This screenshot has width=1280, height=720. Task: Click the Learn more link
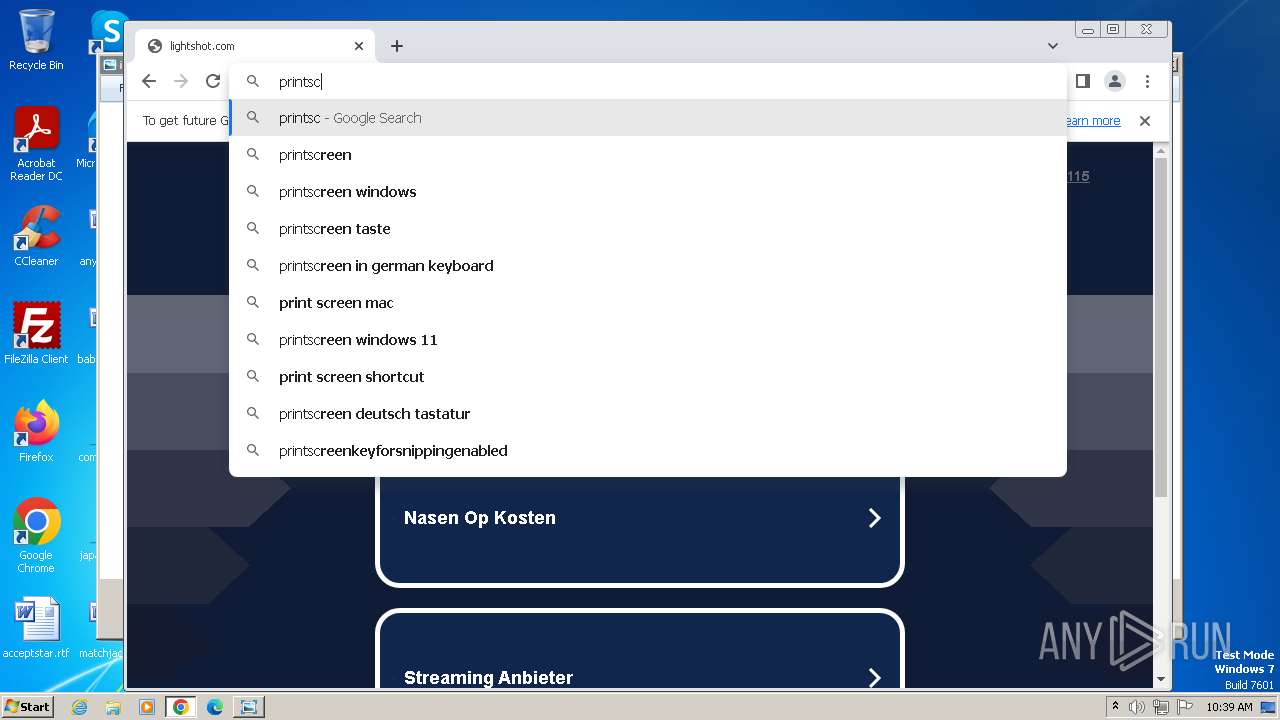tap(1093, 121)
